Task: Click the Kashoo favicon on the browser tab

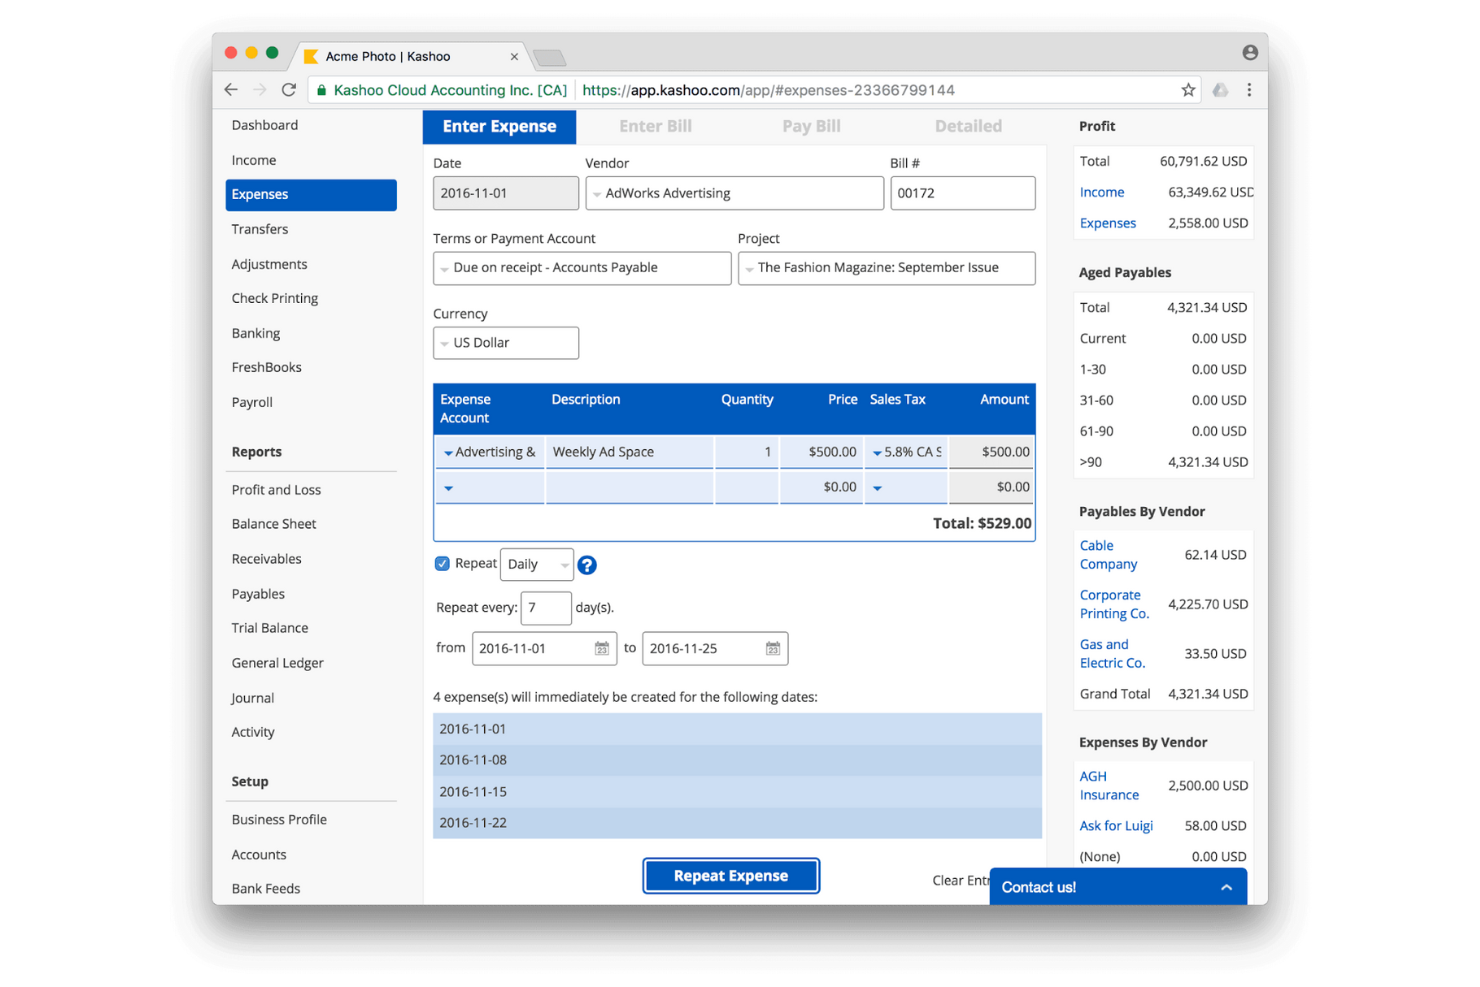Action: click(x=312, y=56)
